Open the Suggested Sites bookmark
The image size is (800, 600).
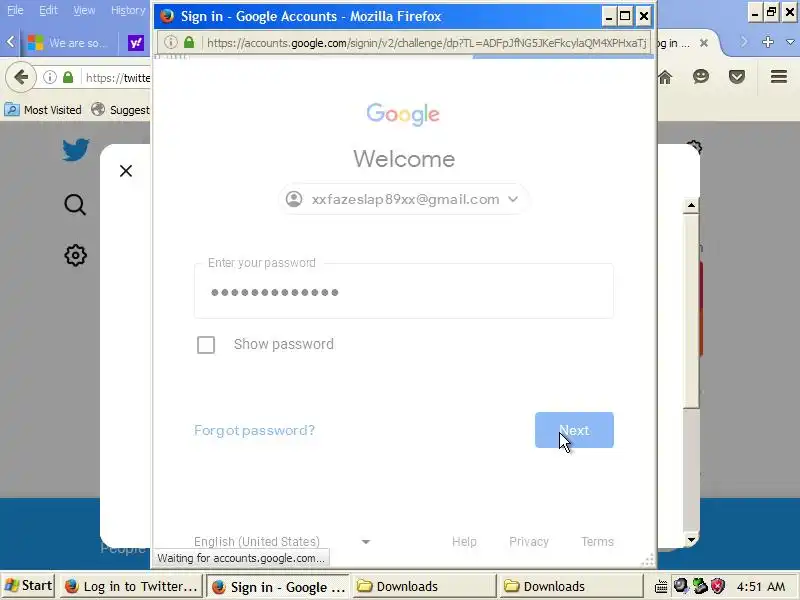[x=120, y=110]
